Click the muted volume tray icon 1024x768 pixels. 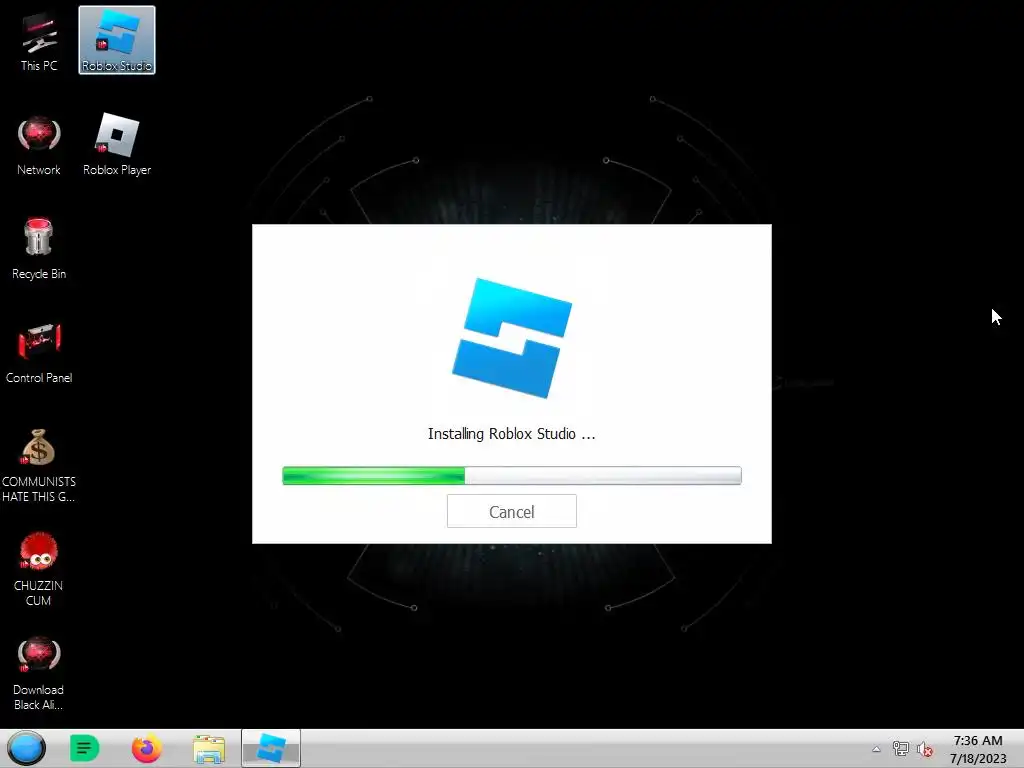[924, 749]
